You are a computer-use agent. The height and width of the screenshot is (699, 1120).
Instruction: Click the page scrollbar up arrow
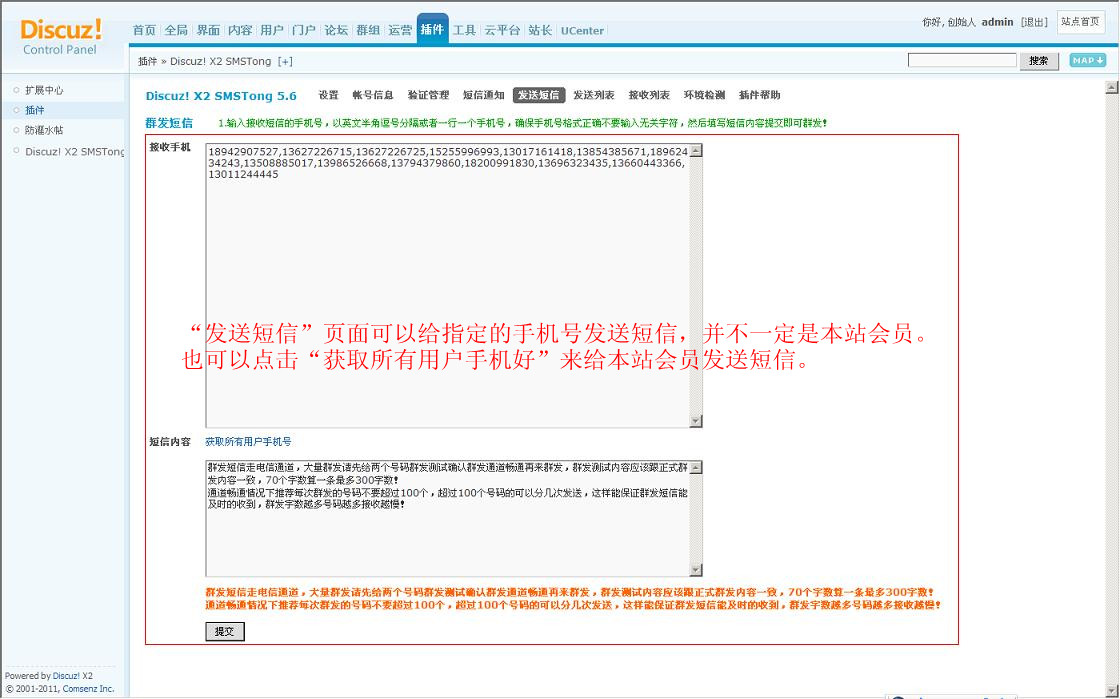(1111, 87)
